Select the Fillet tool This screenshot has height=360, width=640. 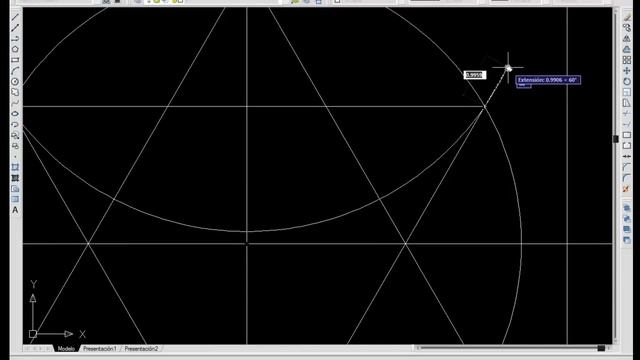click(x=627, y=178)
